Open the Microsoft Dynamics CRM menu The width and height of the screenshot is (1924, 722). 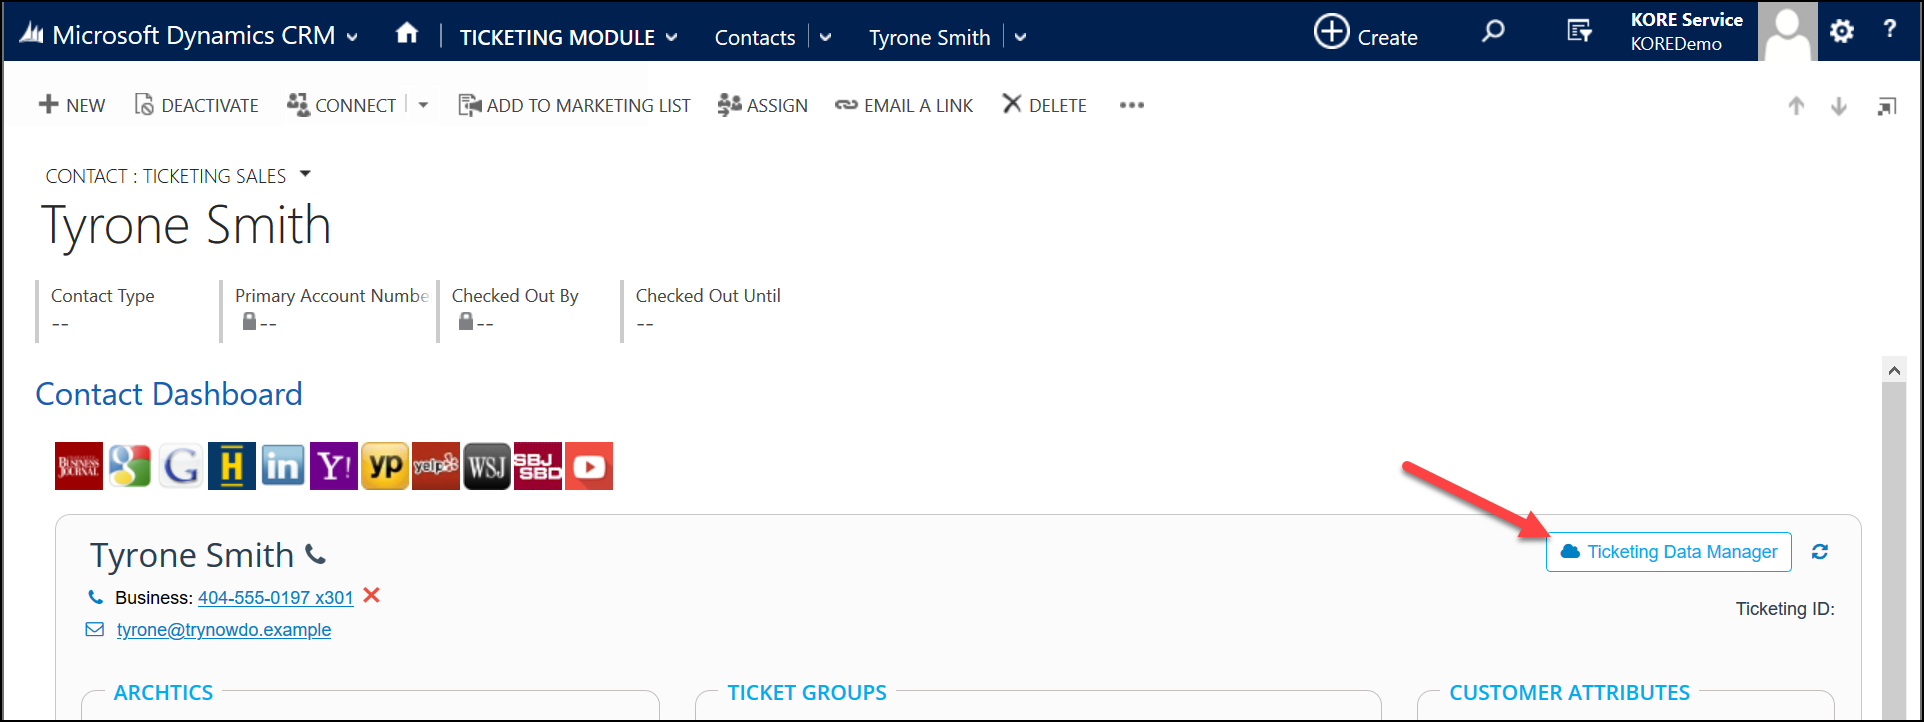(189, 35)
